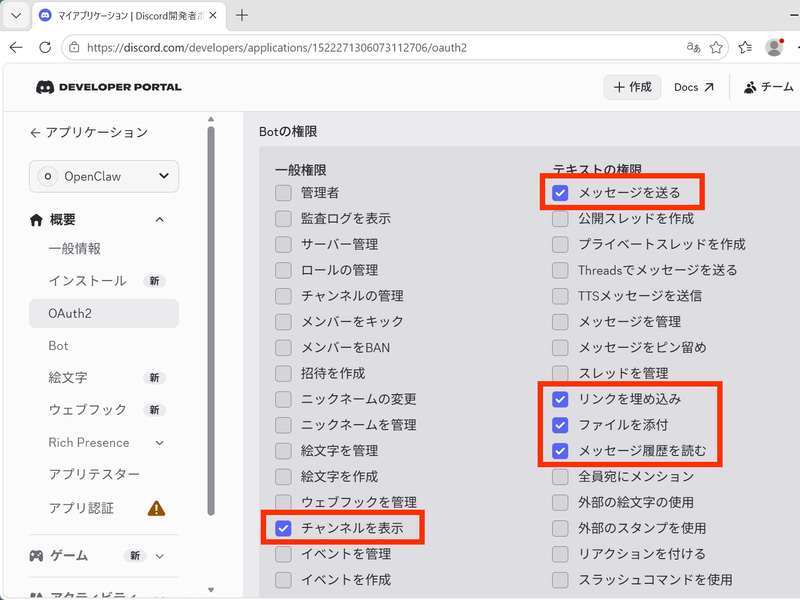
Task: Click sidebar scrollbar down arrow
Action: click(x=211, y=589)
